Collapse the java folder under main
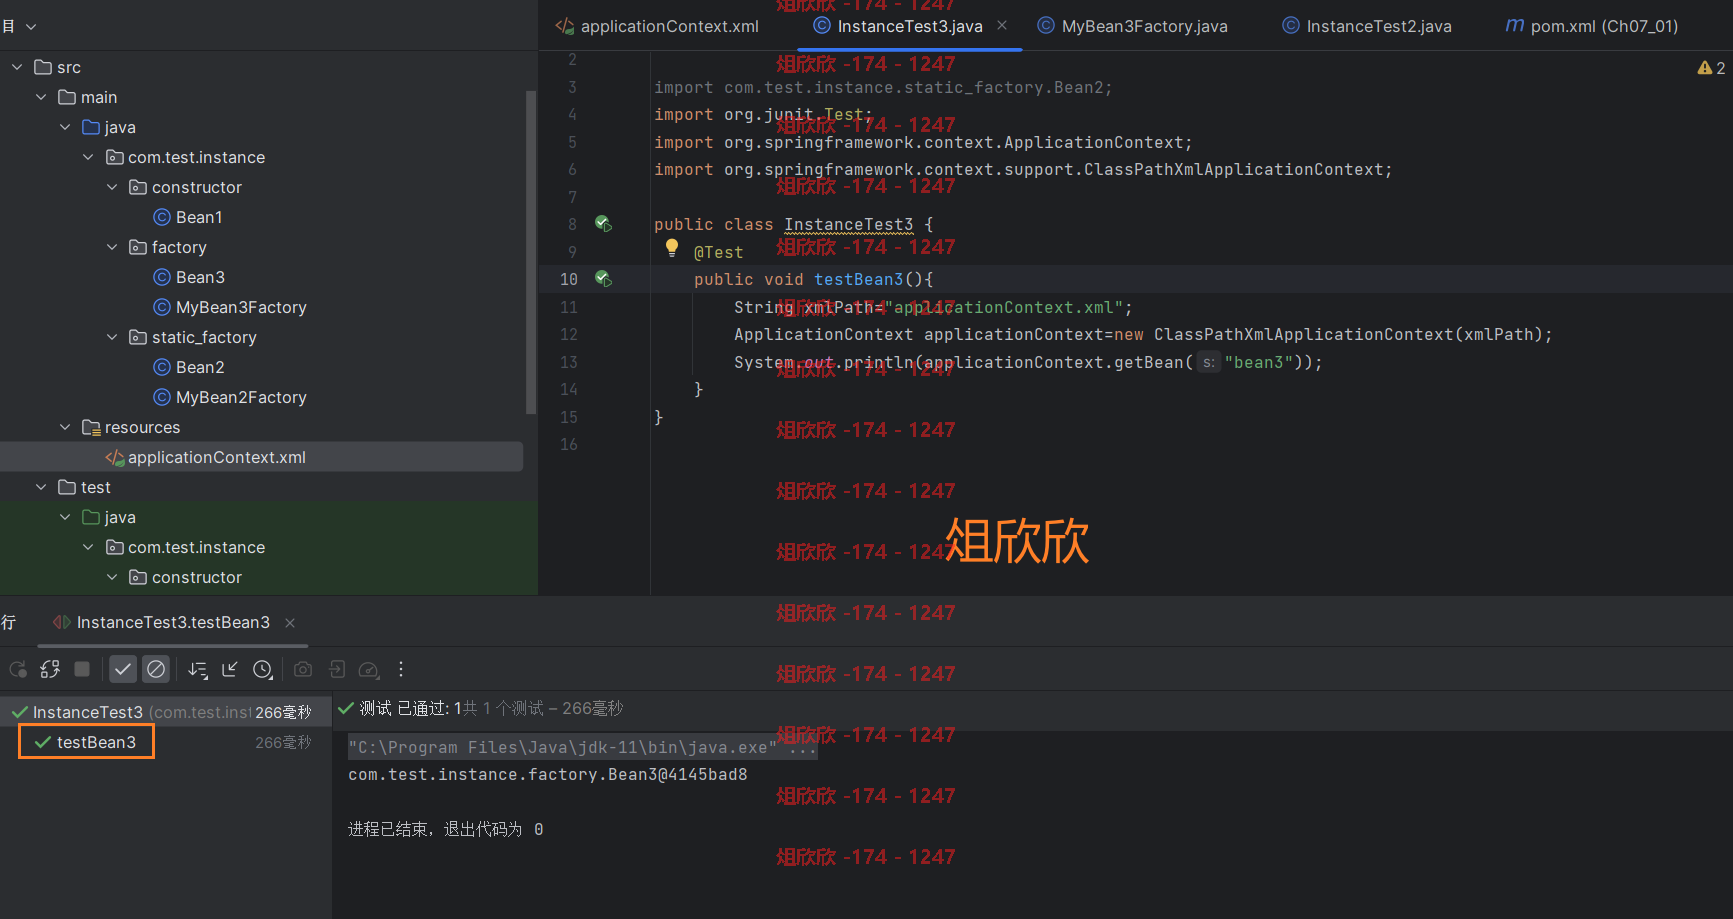This screenshot has width=1733, height=919. click(x=65, y=127)
